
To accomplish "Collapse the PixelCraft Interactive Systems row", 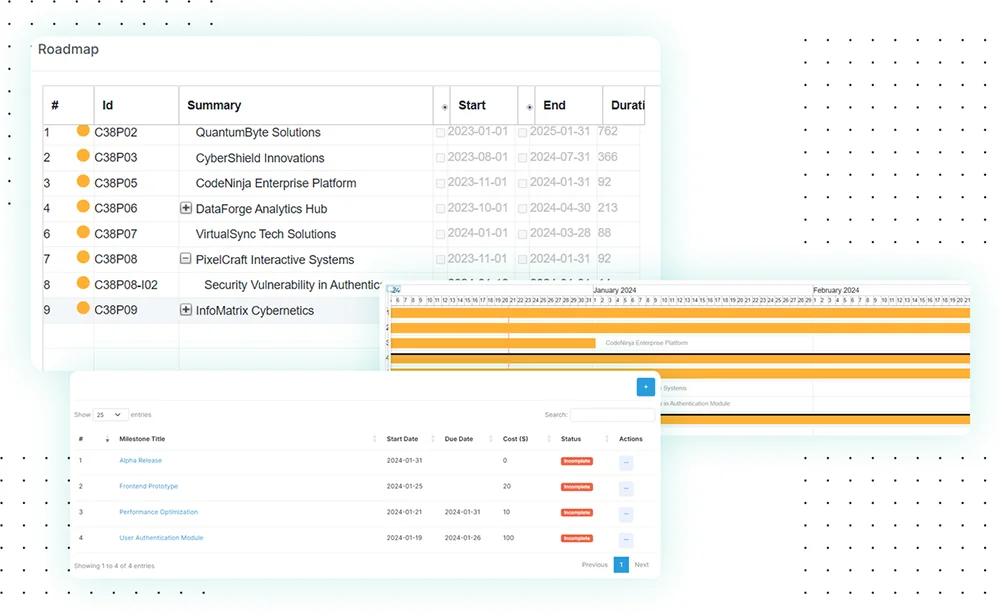I will coord(187,259).
